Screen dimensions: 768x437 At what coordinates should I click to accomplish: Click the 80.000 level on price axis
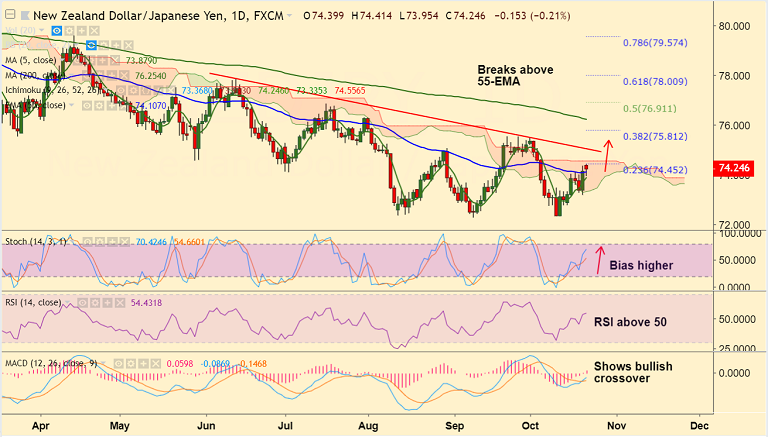click(x=734, y=26)
